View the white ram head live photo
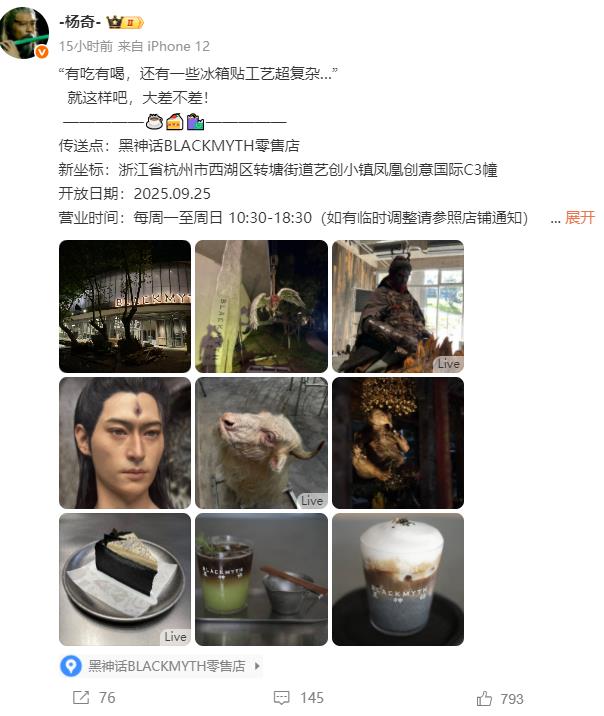 [x=261, y=442]
